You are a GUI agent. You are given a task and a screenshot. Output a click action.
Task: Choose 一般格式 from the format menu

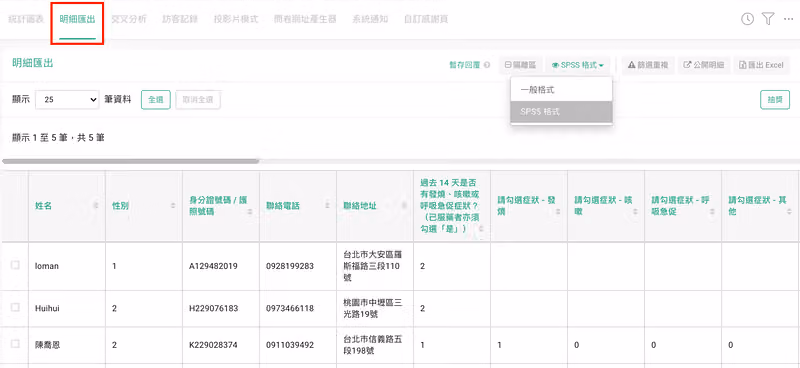pos(561,90)
